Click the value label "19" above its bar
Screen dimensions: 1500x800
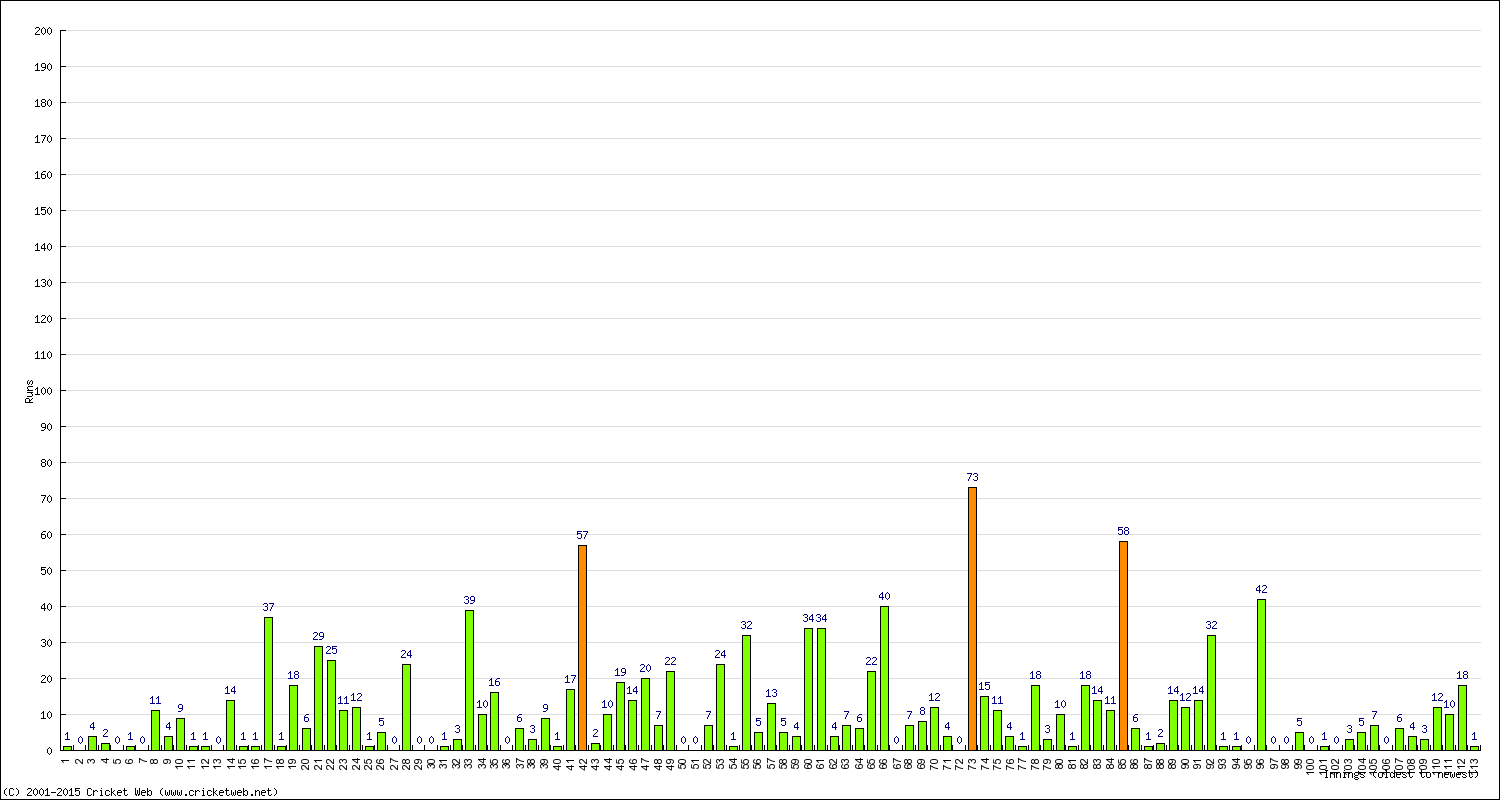620,672
